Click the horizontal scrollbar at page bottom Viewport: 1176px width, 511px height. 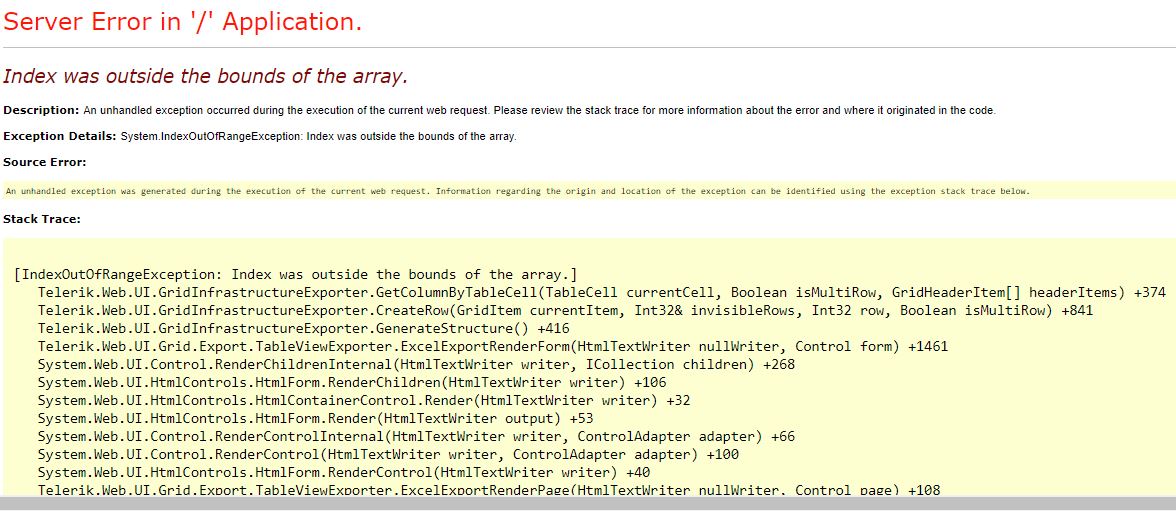point(588,503)
